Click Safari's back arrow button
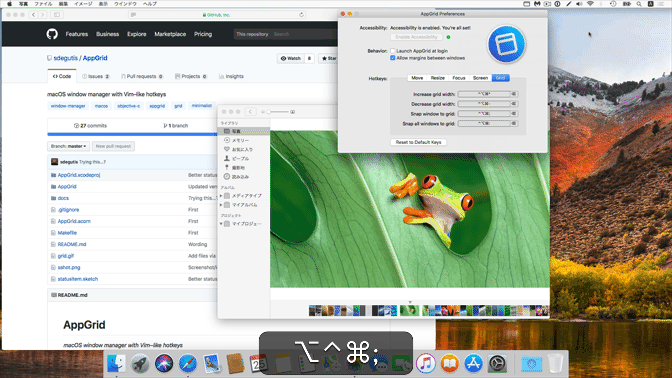This screenshot has height=378, width=672. (x=33, y=15)
